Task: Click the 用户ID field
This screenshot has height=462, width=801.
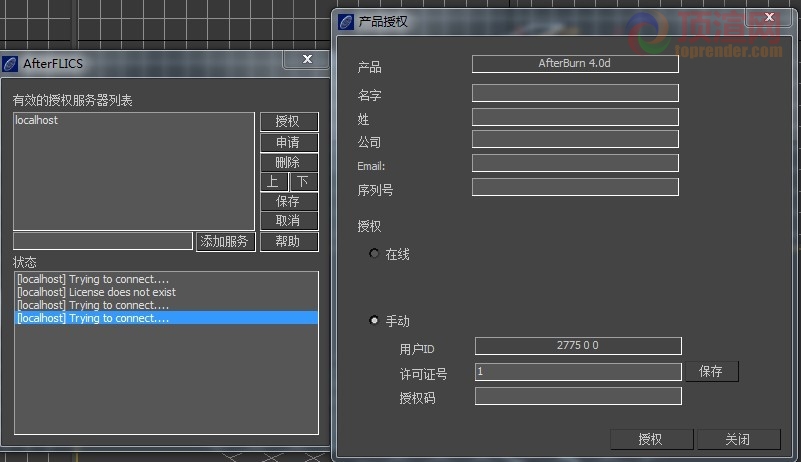Action: [x=578, y=346]
